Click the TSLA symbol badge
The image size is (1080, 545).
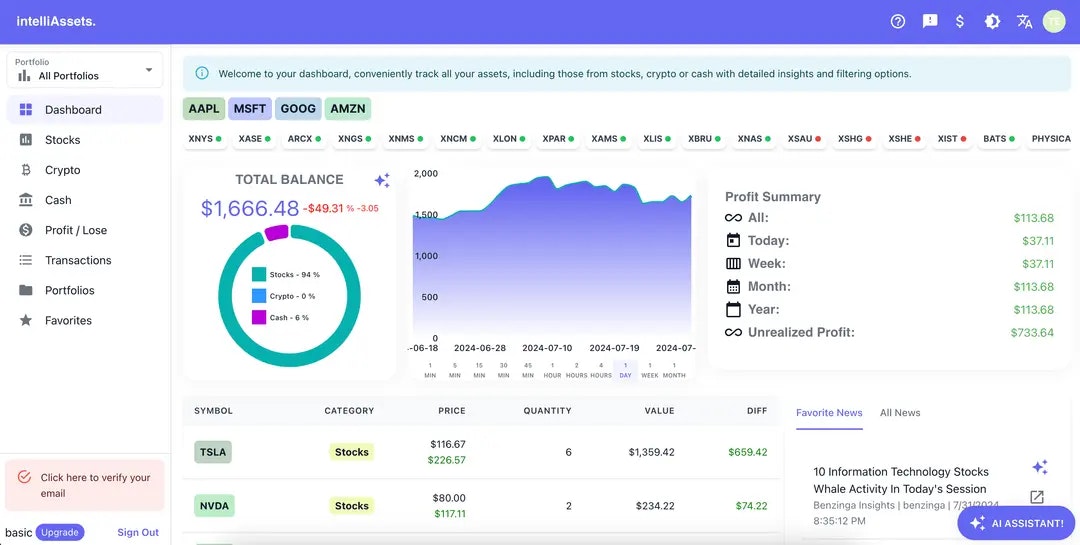click(213, 452)
